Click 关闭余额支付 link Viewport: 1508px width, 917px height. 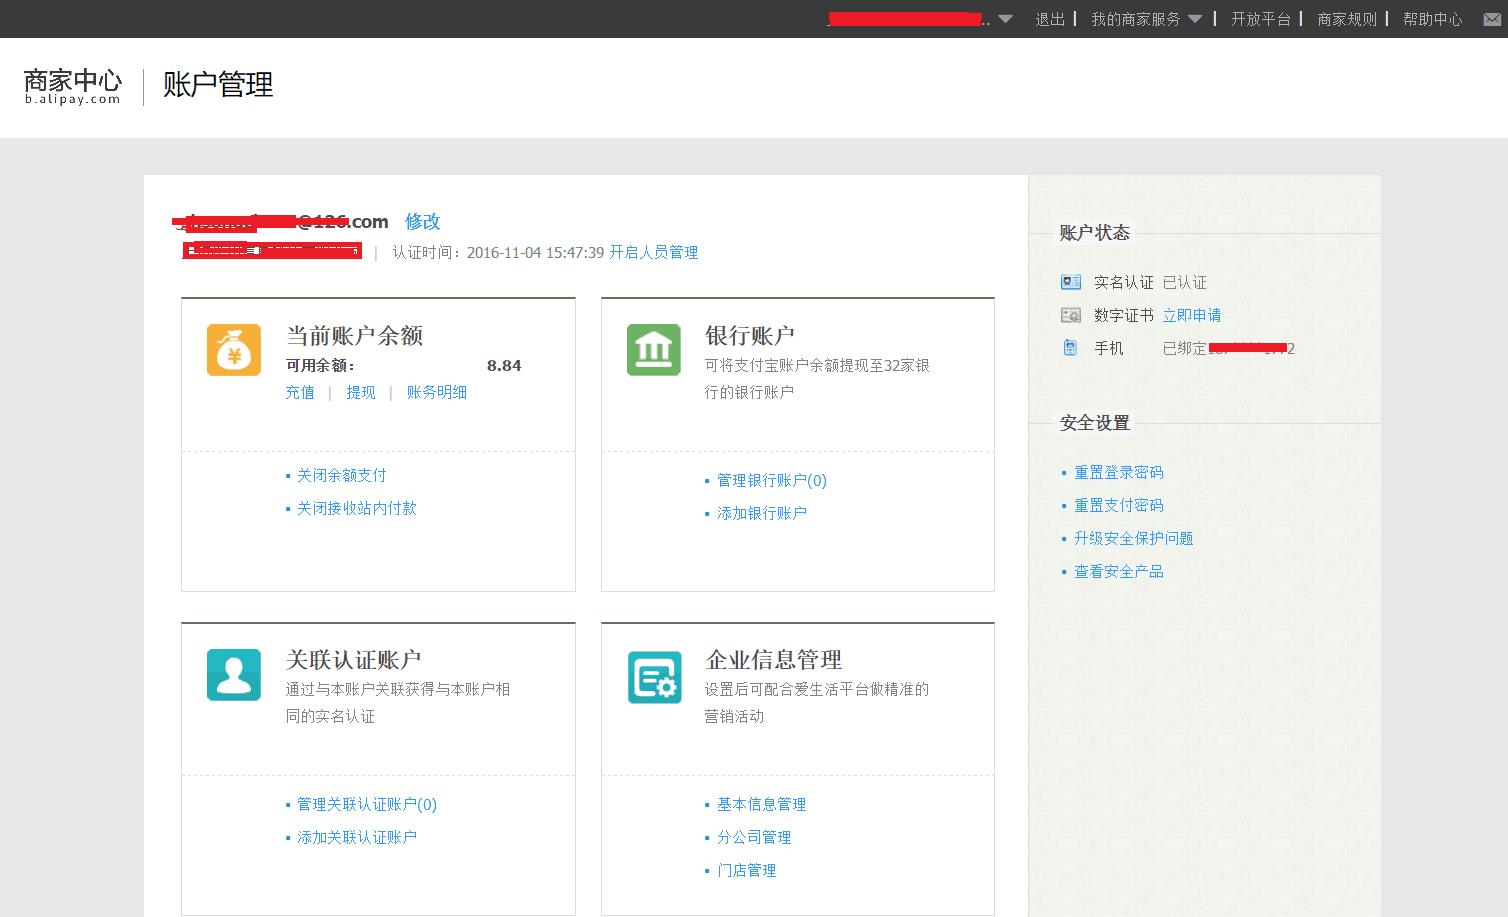341,475
